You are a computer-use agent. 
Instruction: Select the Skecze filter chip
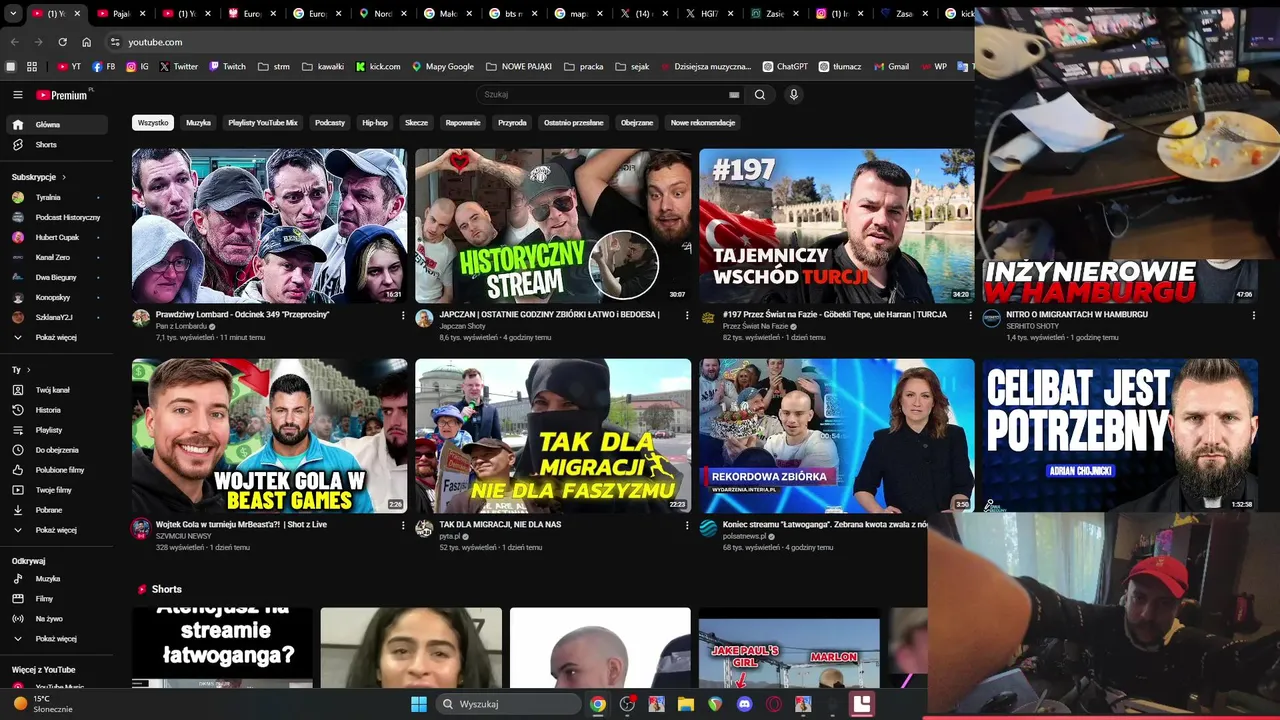[x=416, y=123]
